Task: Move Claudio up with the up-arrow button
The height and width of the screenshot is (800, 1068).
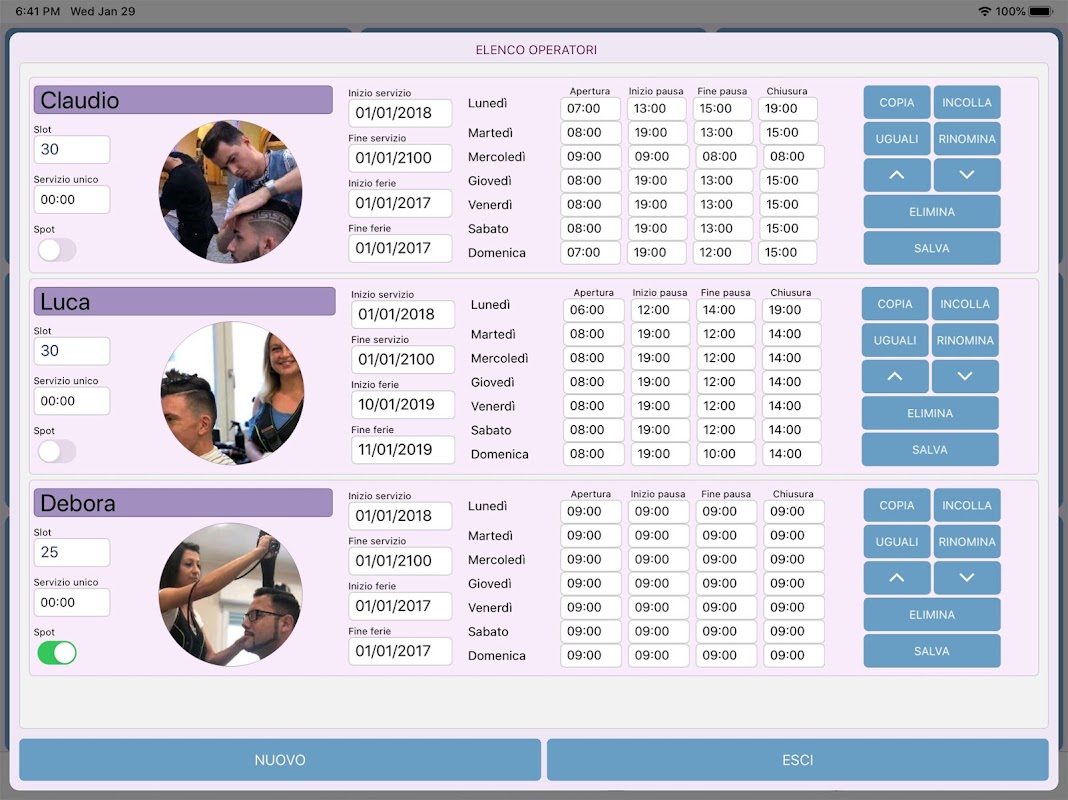Action: (x=896, y=175)
